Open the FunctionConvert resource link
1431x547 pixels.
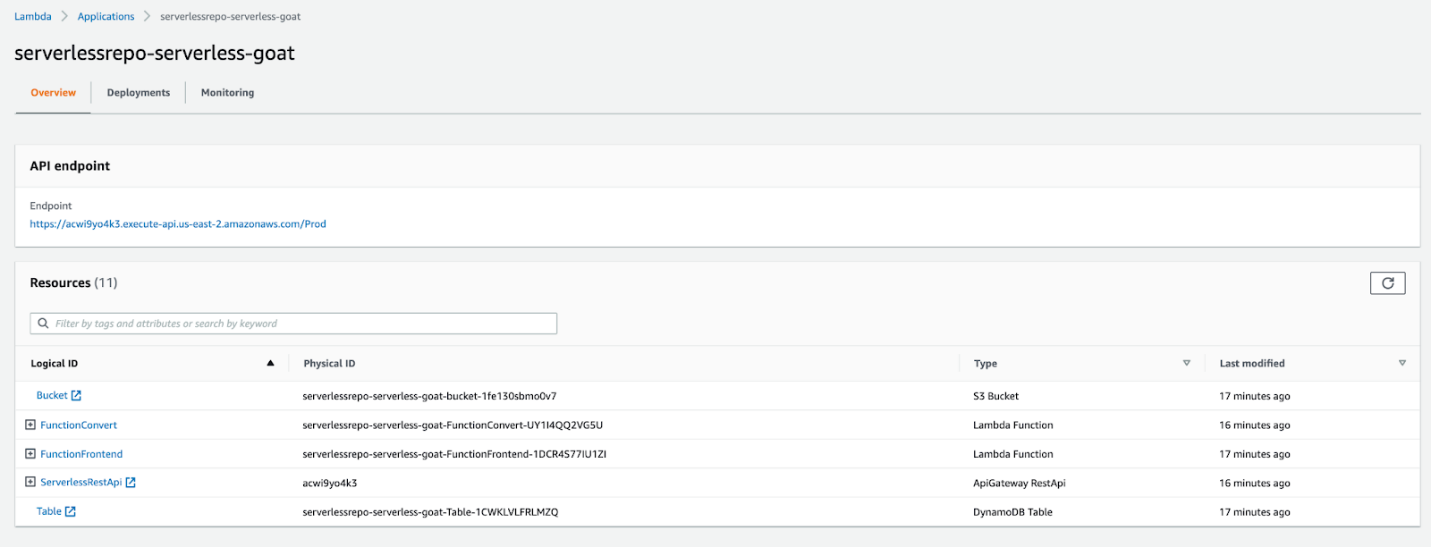point(78,425)
